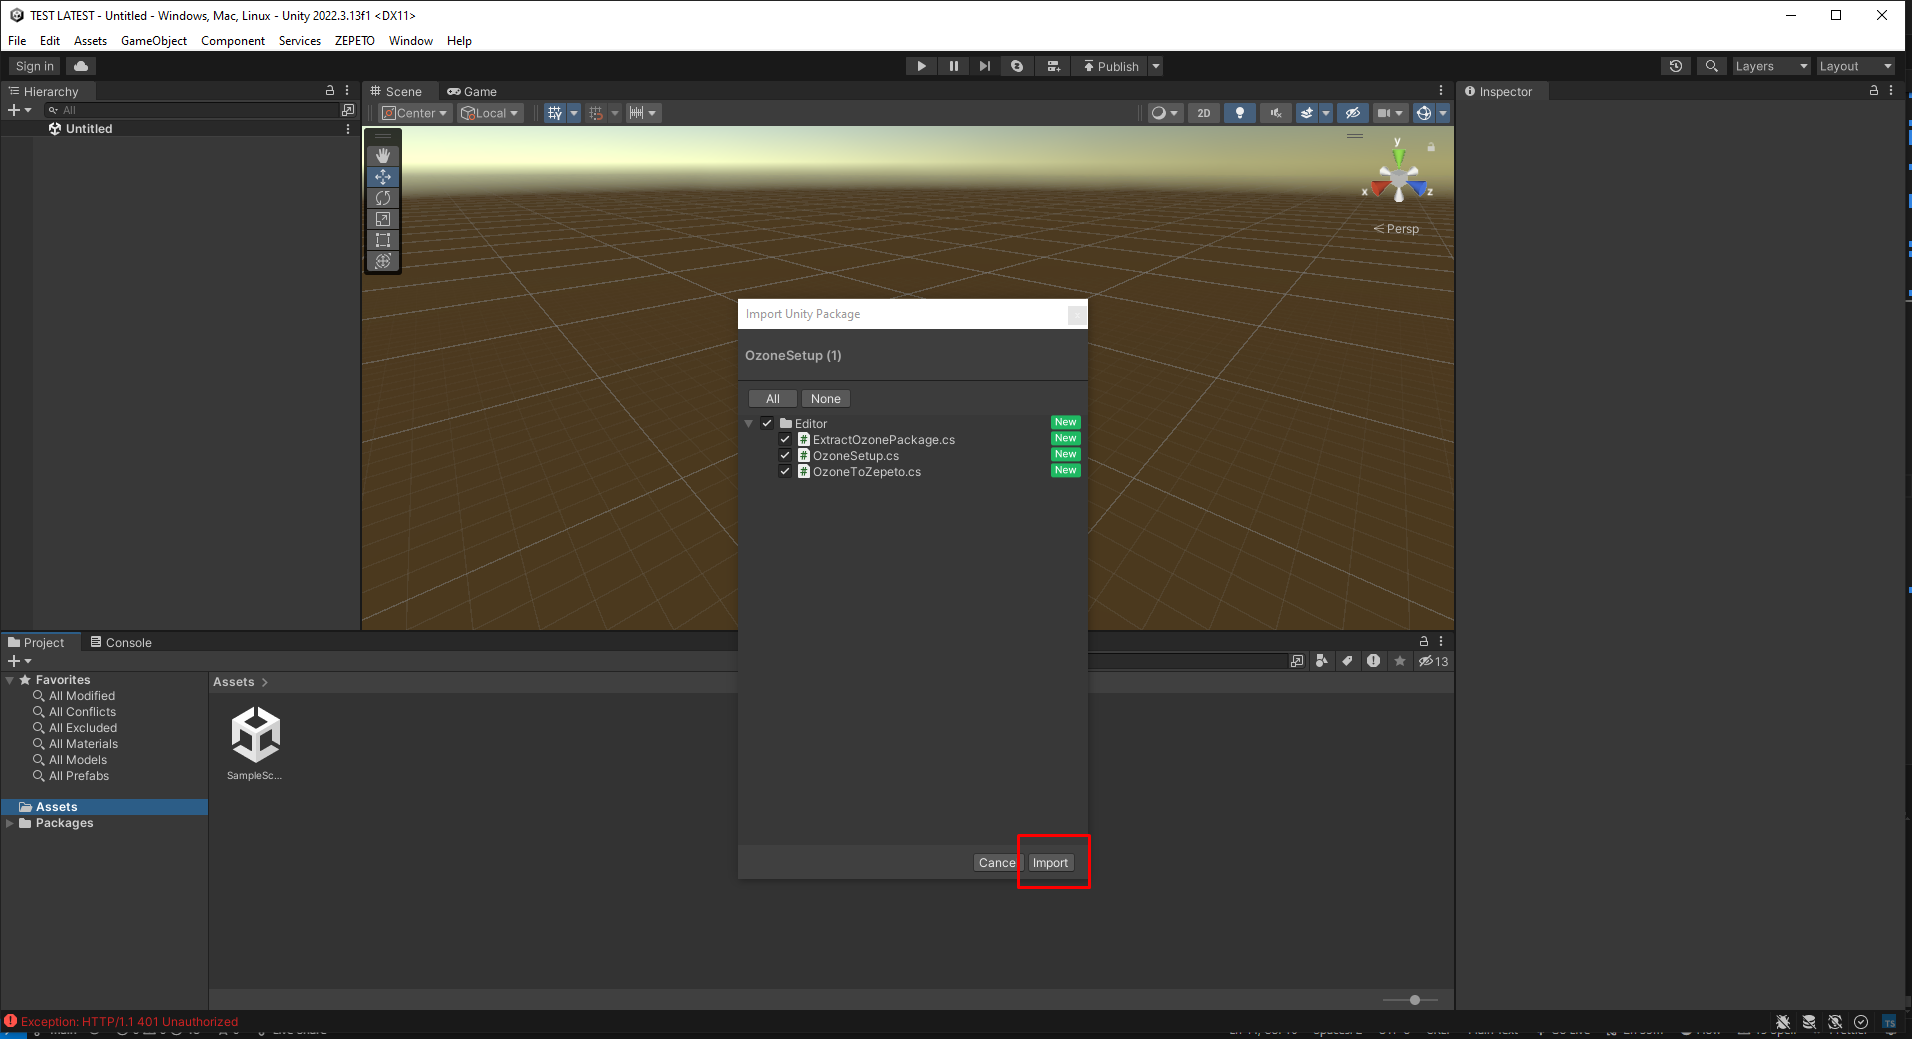Select the Hand view tool

click(383, 156)
